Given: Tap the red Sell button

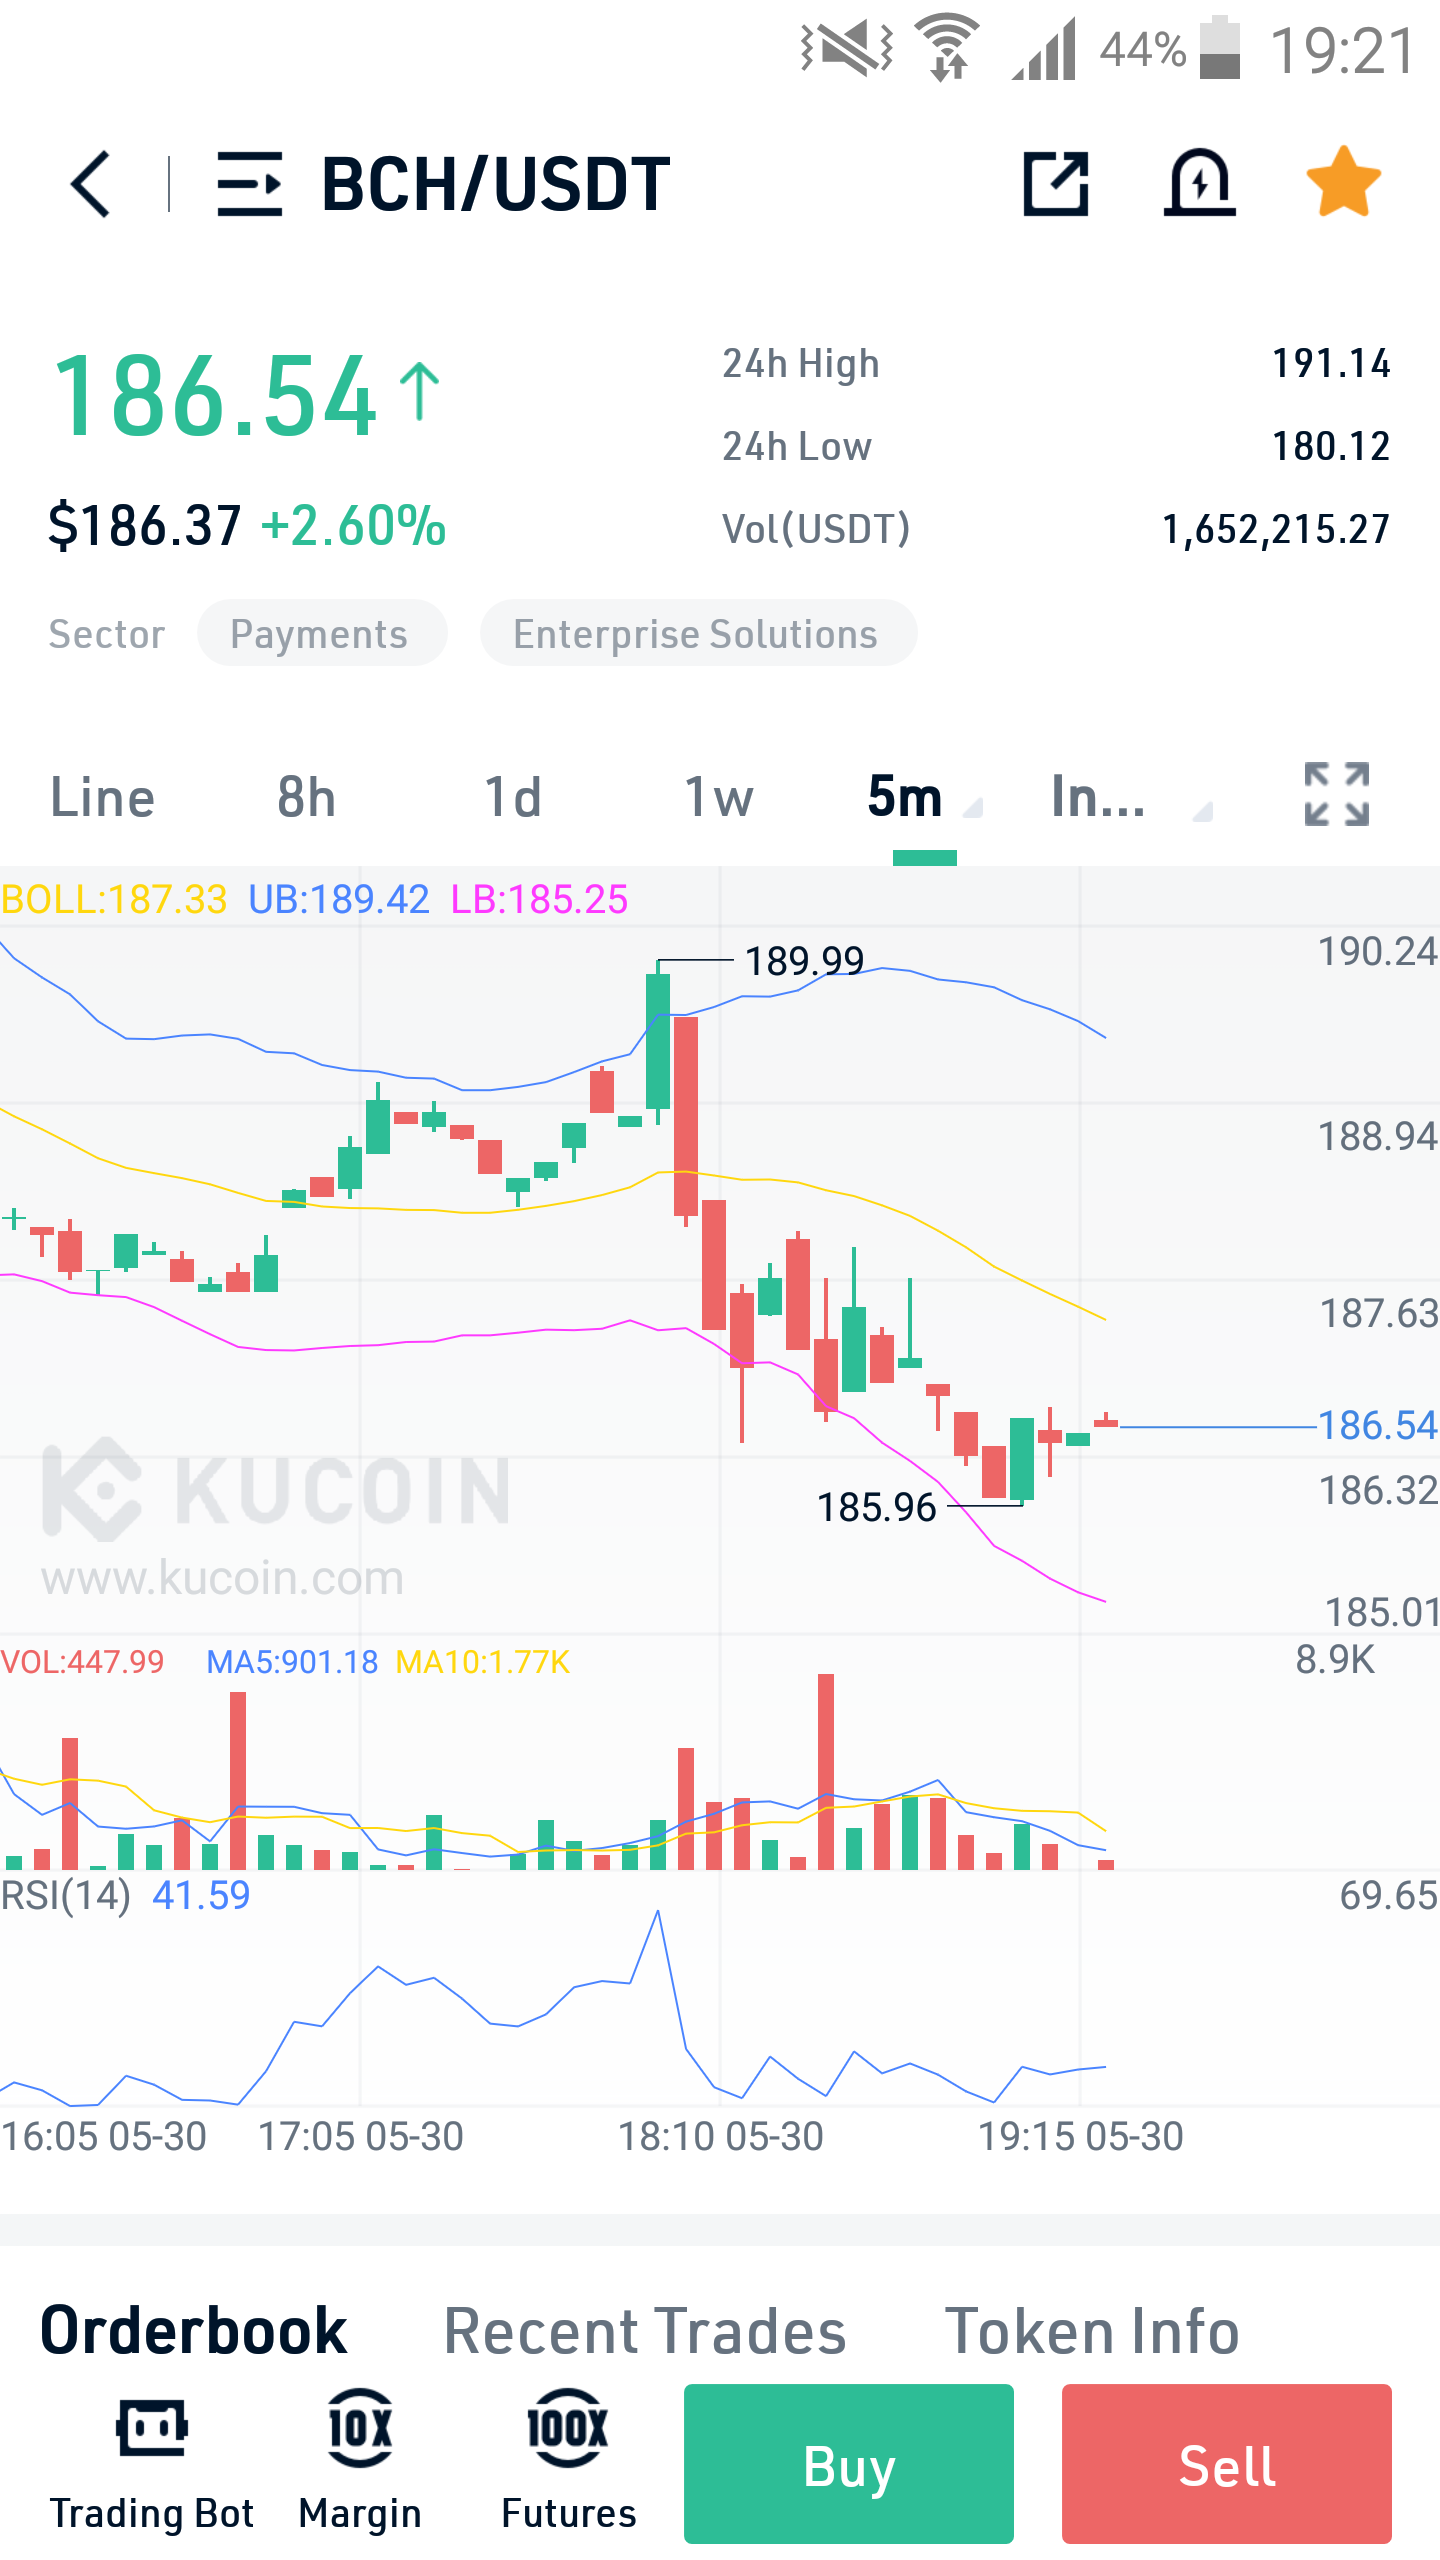Looking at the screenshot, I should coord(1227,2464).
